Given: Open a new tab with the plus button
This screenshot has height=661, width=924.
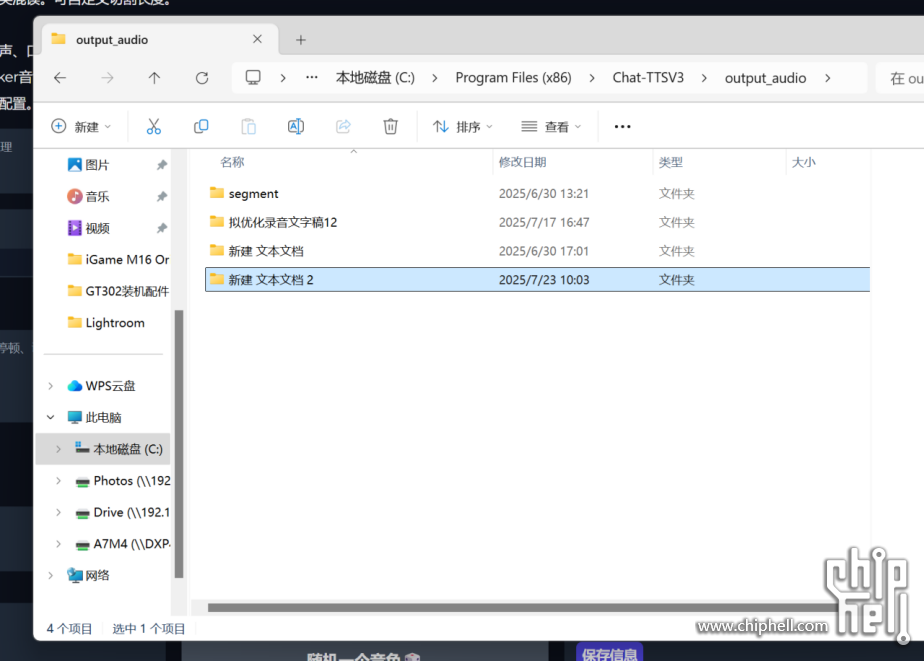Looking at the screenshot, I should [301, 40].
